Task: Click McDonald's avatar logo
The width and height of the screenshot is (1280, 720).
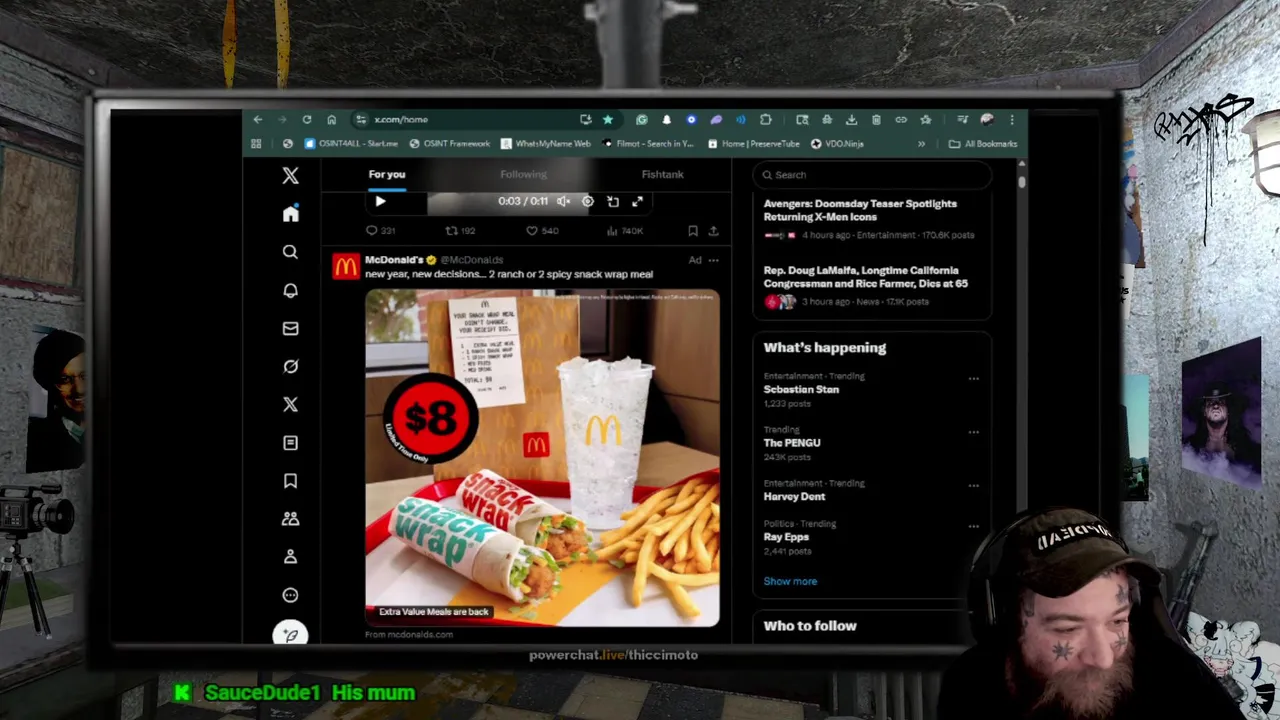Action: coord(346,267)
